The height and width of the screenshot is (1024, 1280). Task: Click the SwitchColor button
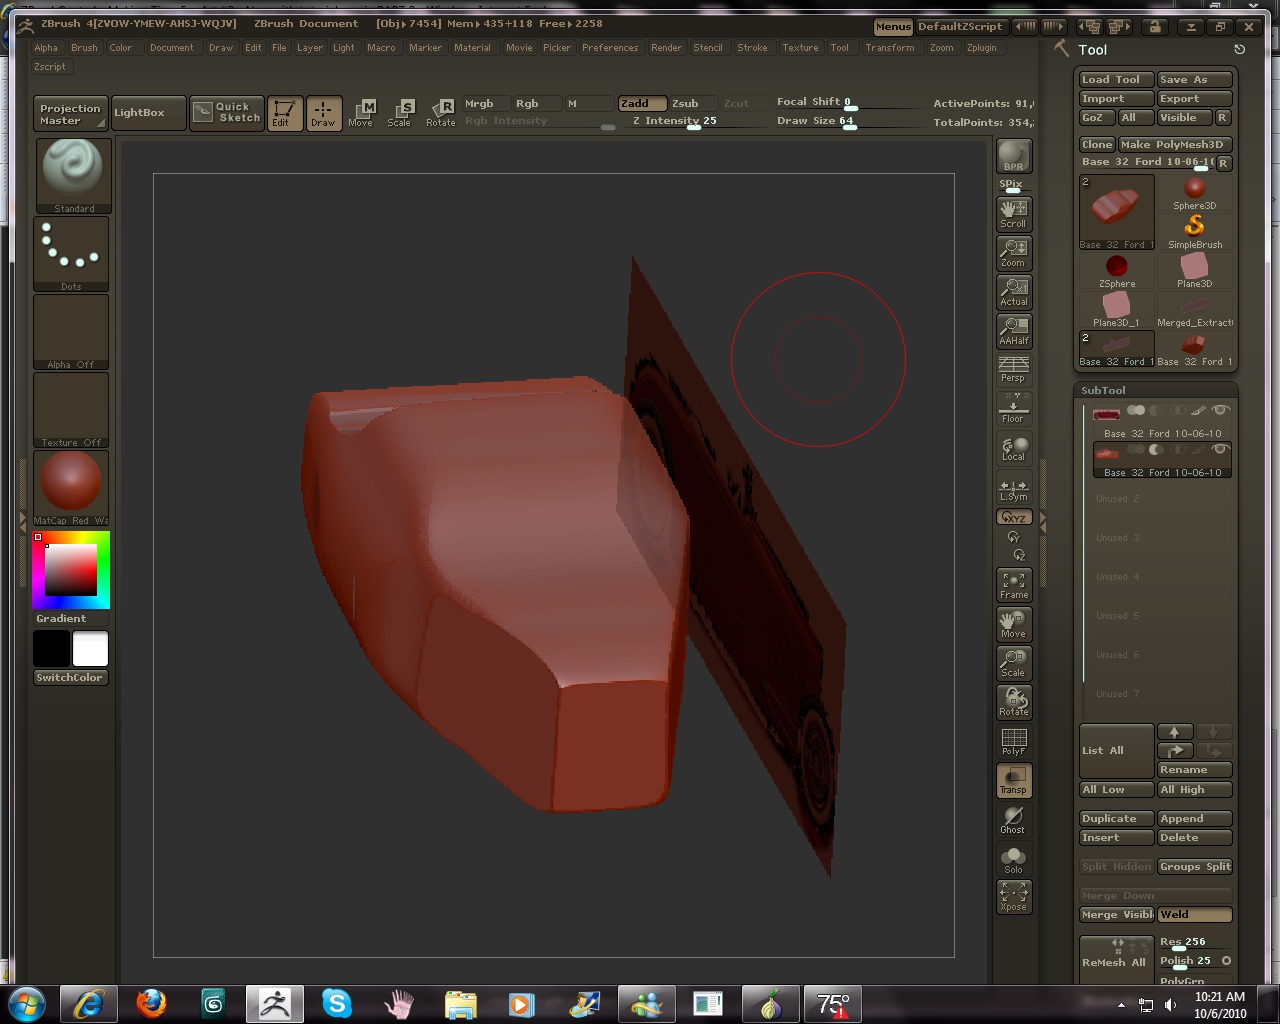[70, 677]
